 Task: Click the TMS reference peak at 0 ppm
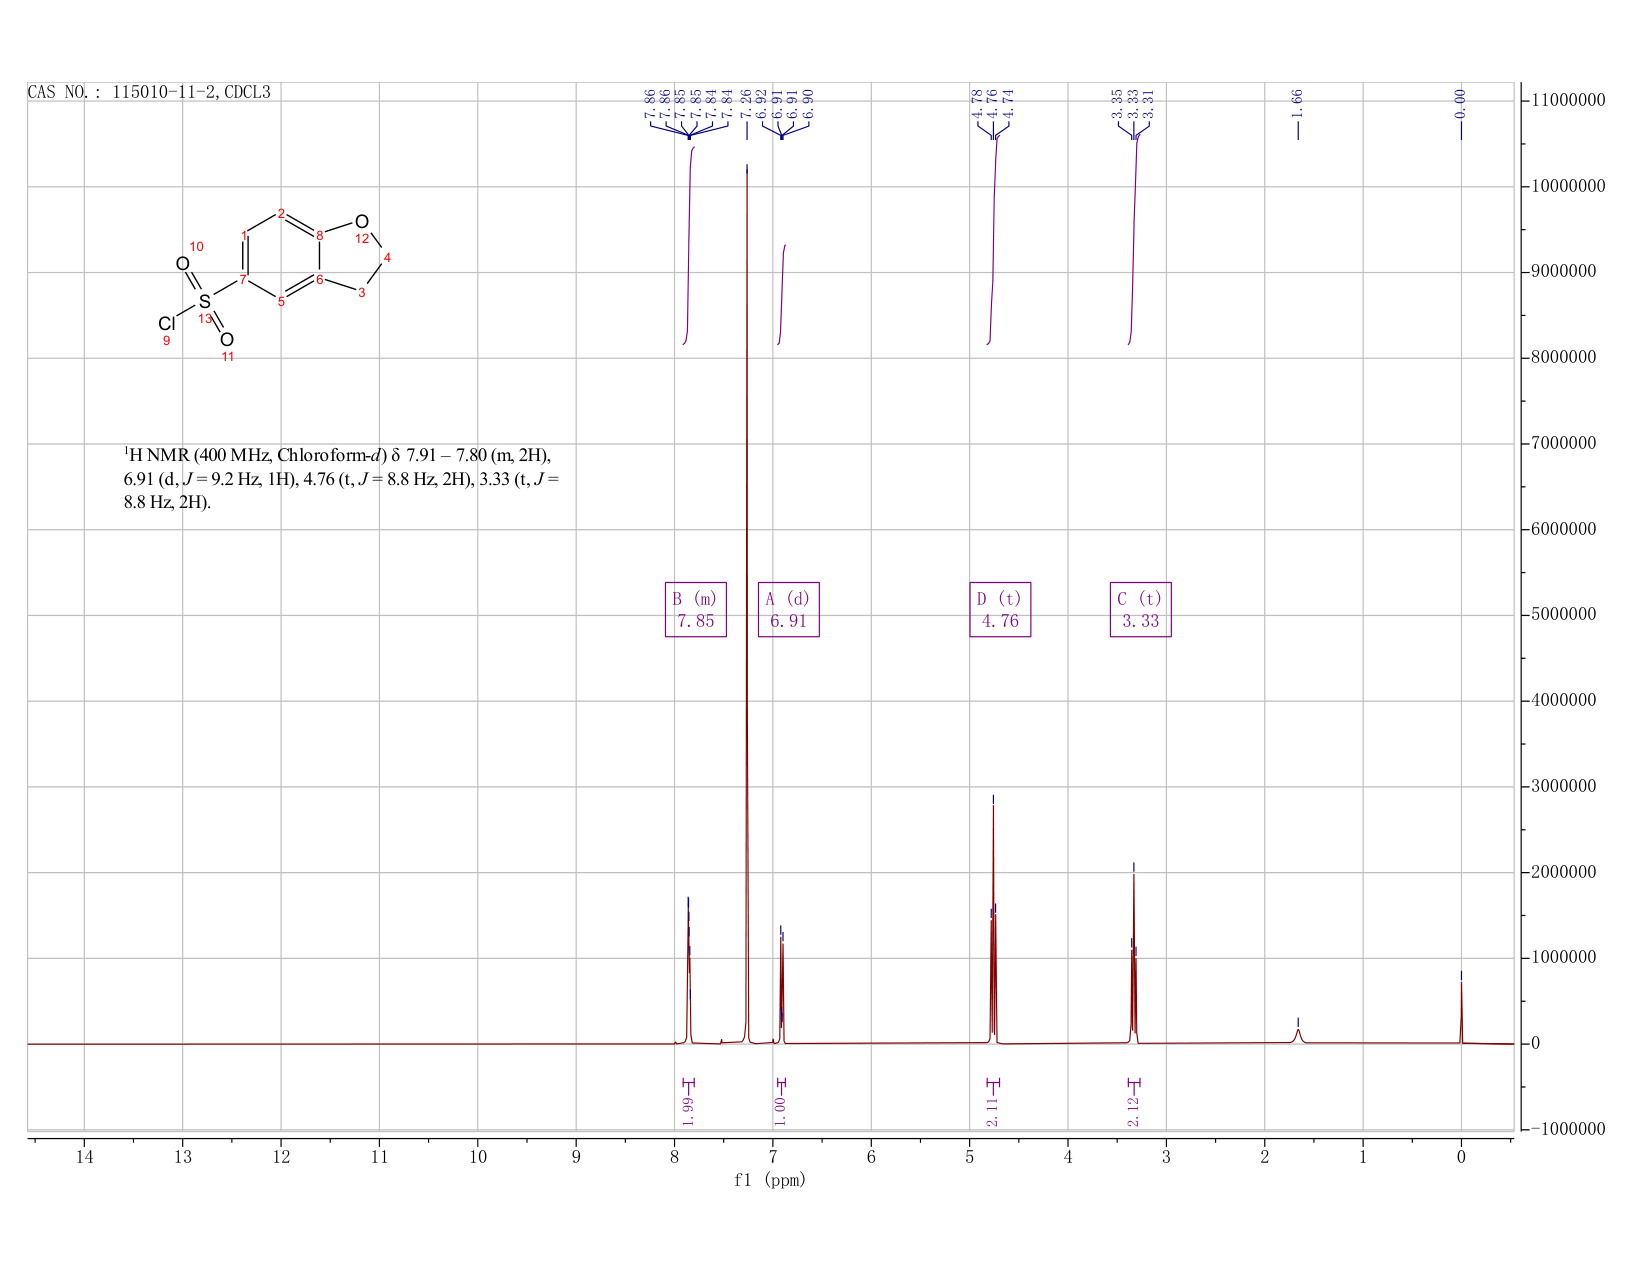click(x=1461, y=1012)
